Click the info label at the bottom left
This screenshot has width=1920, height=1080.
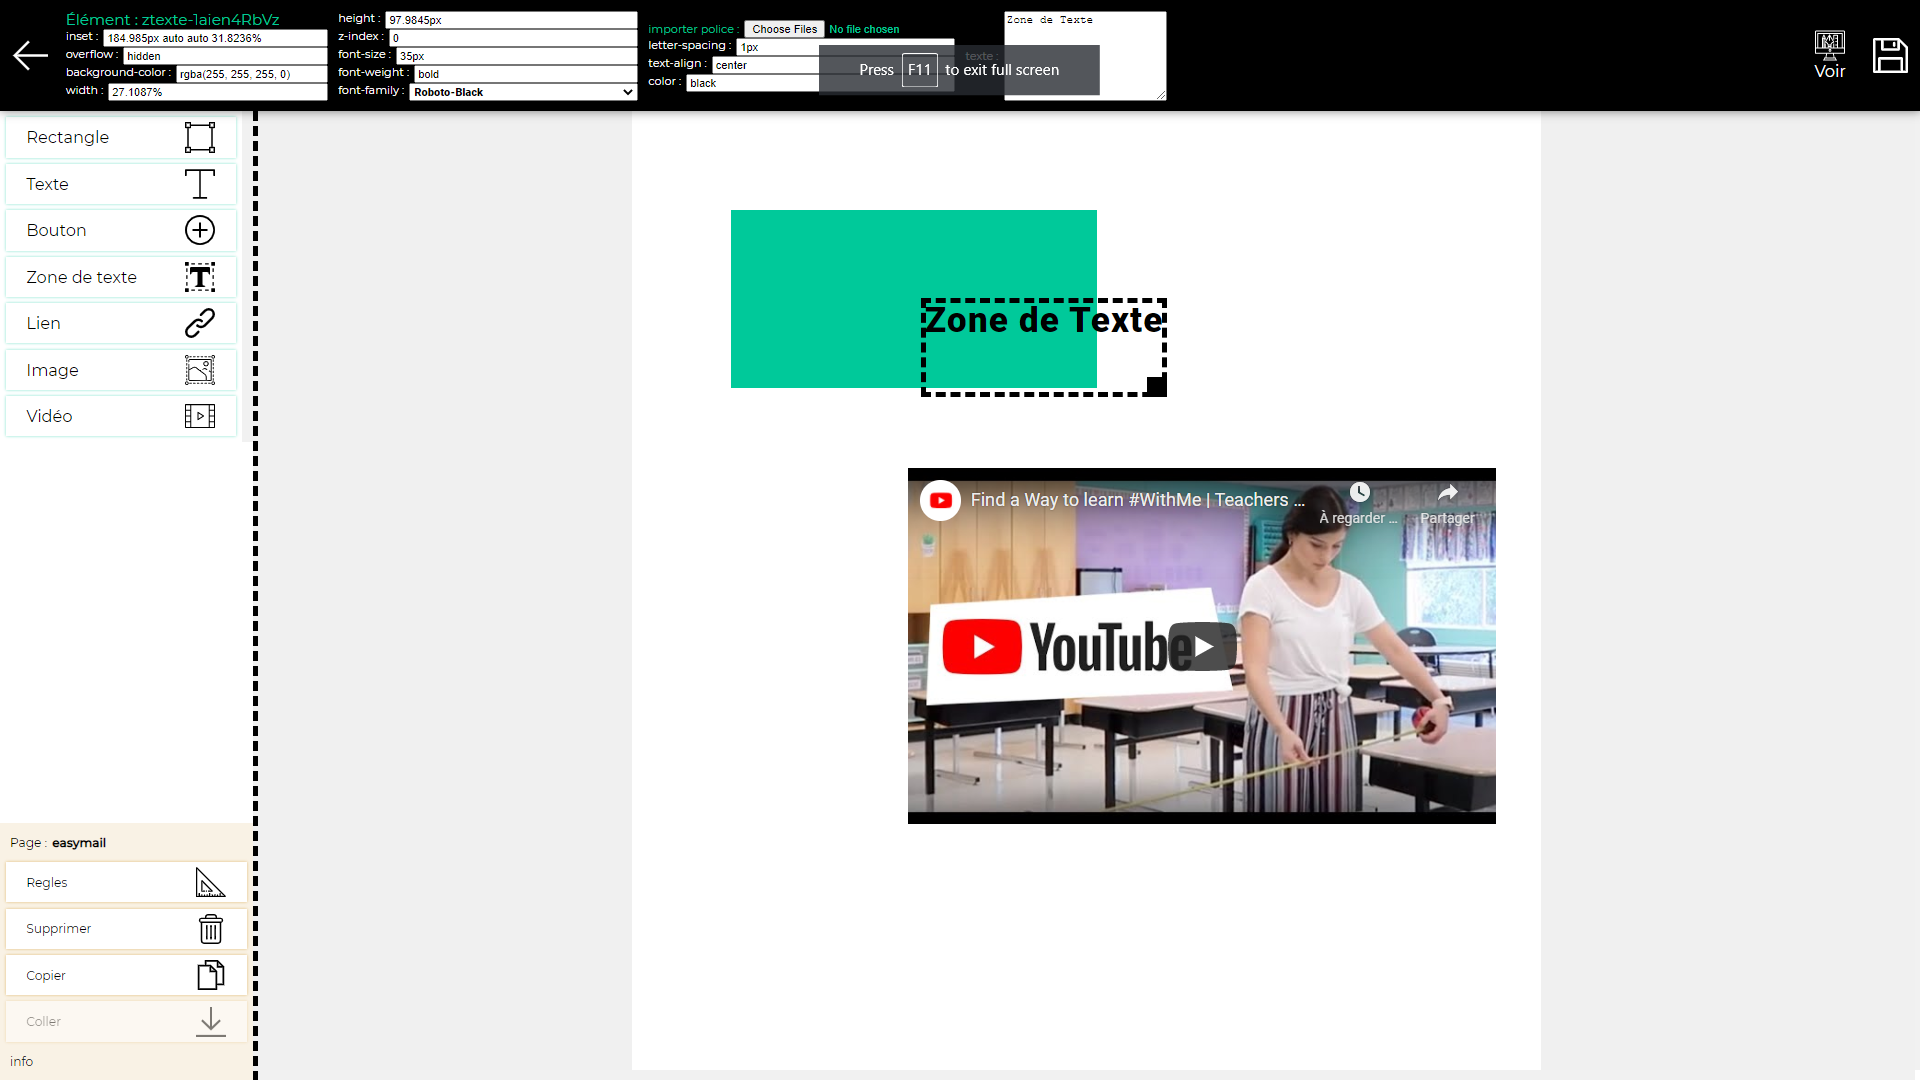pyautogui.click(x=21, y=1062)
